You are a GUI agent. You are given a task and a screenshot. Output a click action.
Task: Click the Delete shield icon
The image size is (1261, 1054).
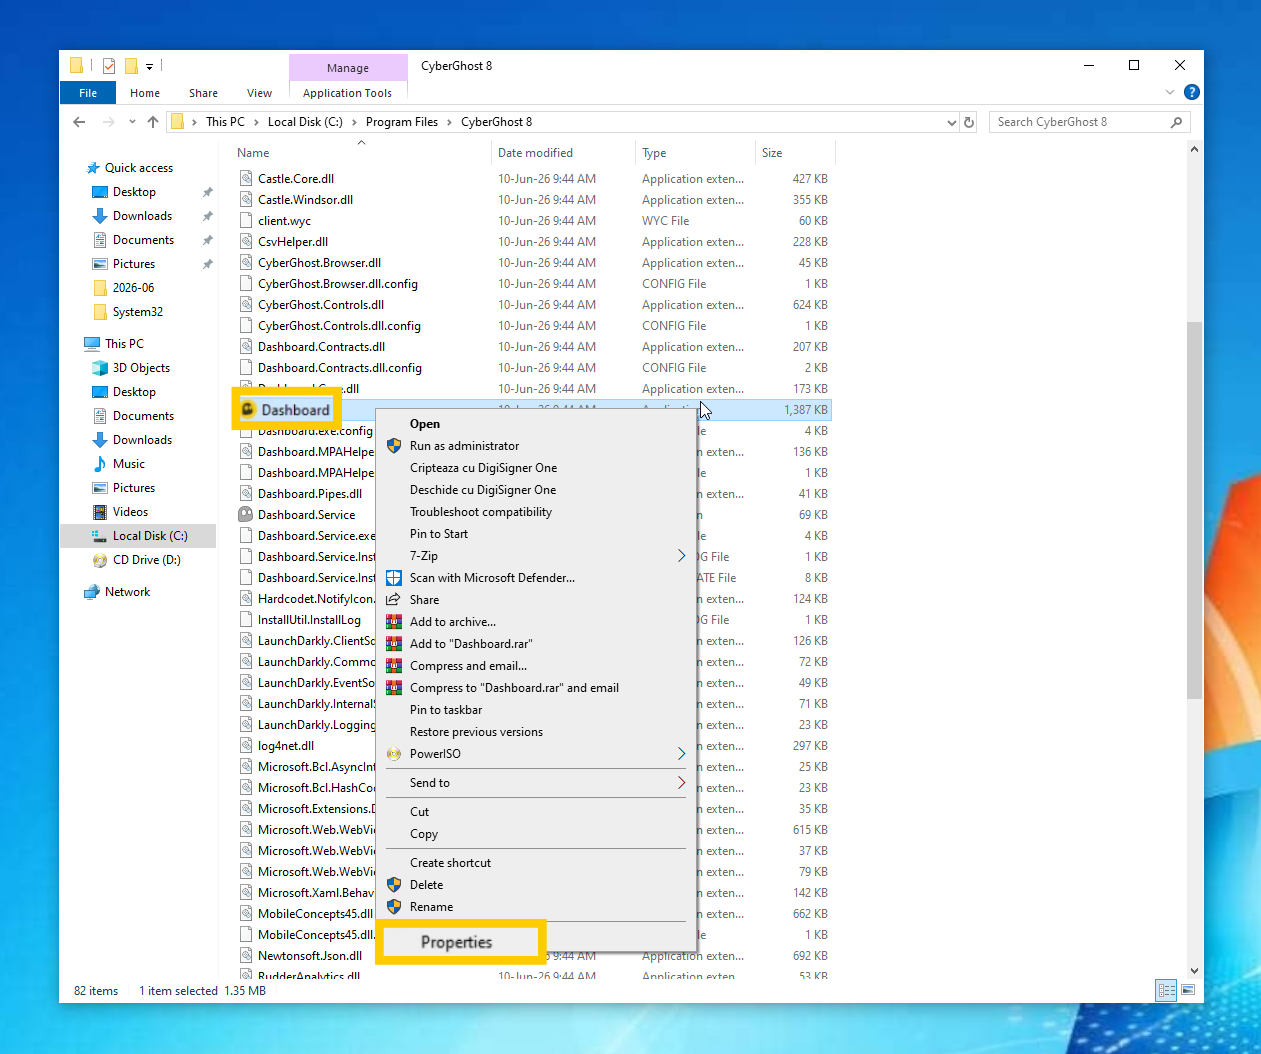click(x=394, y=885)
